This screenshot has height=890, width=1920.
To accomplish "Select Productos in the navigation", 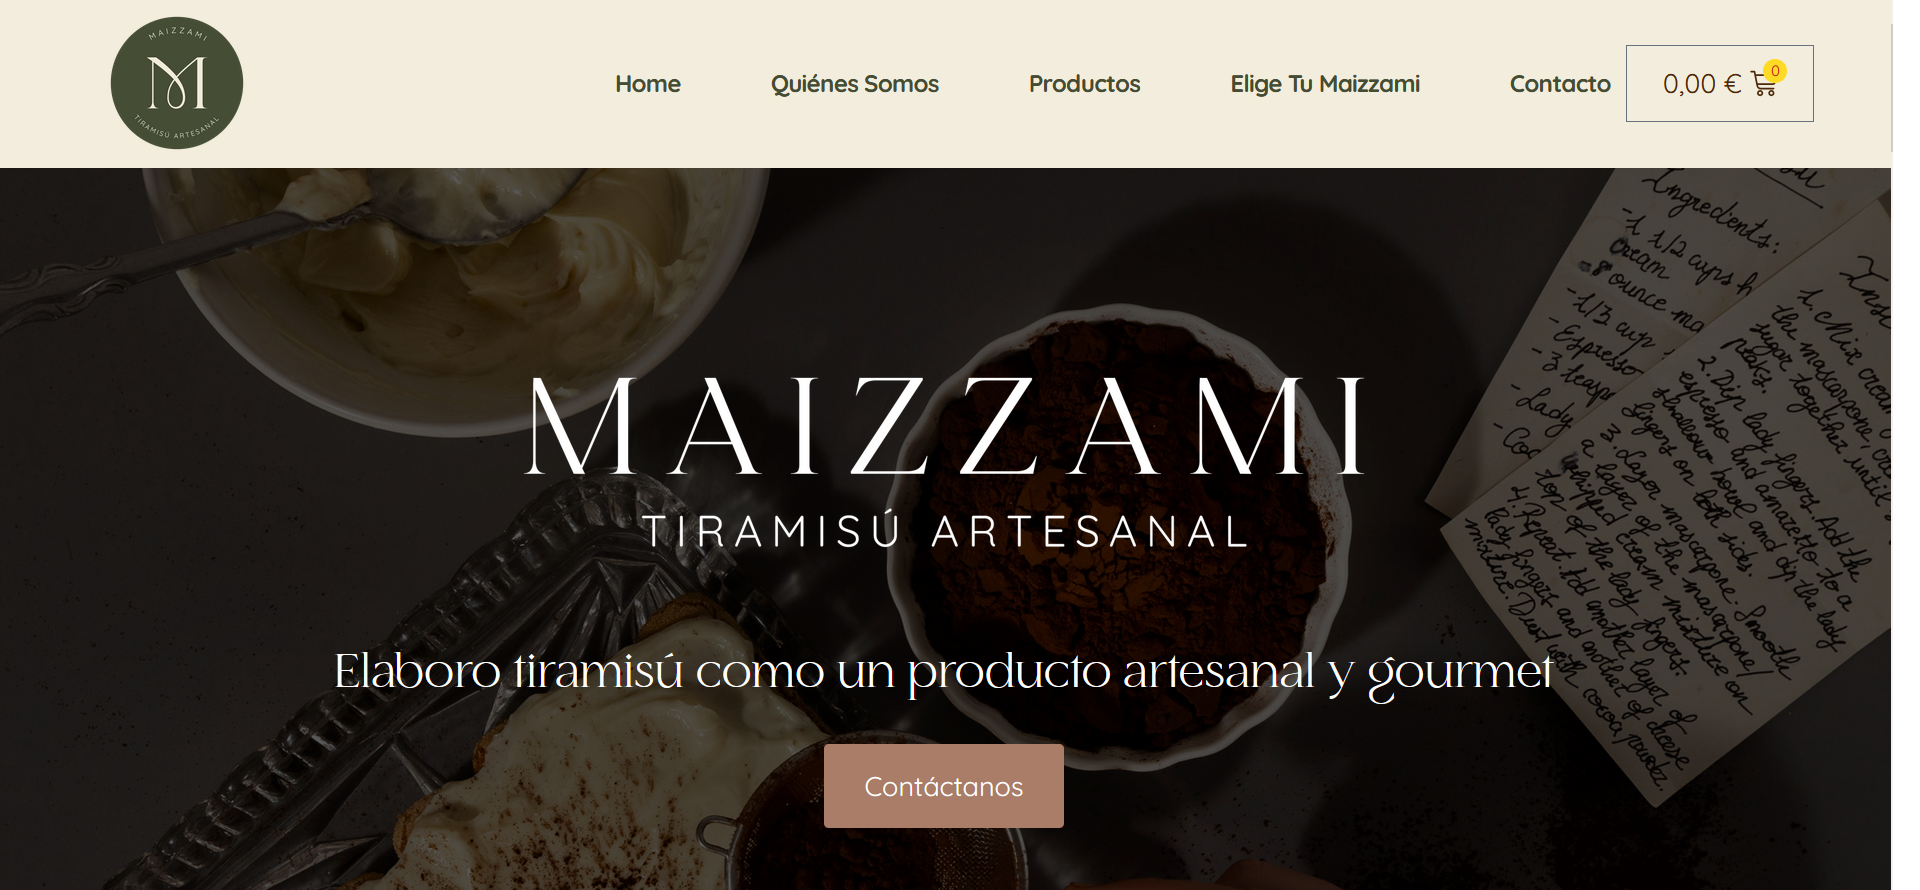I will (1084, 84).
